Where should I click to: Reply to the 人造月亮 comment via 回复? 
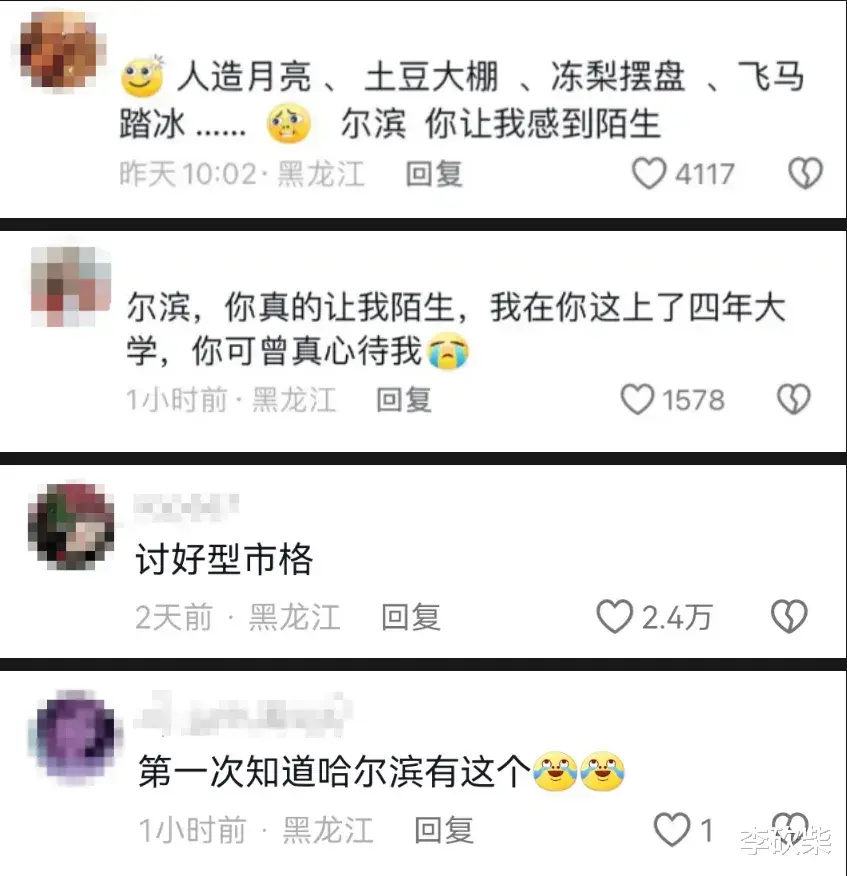click(434, 174)
